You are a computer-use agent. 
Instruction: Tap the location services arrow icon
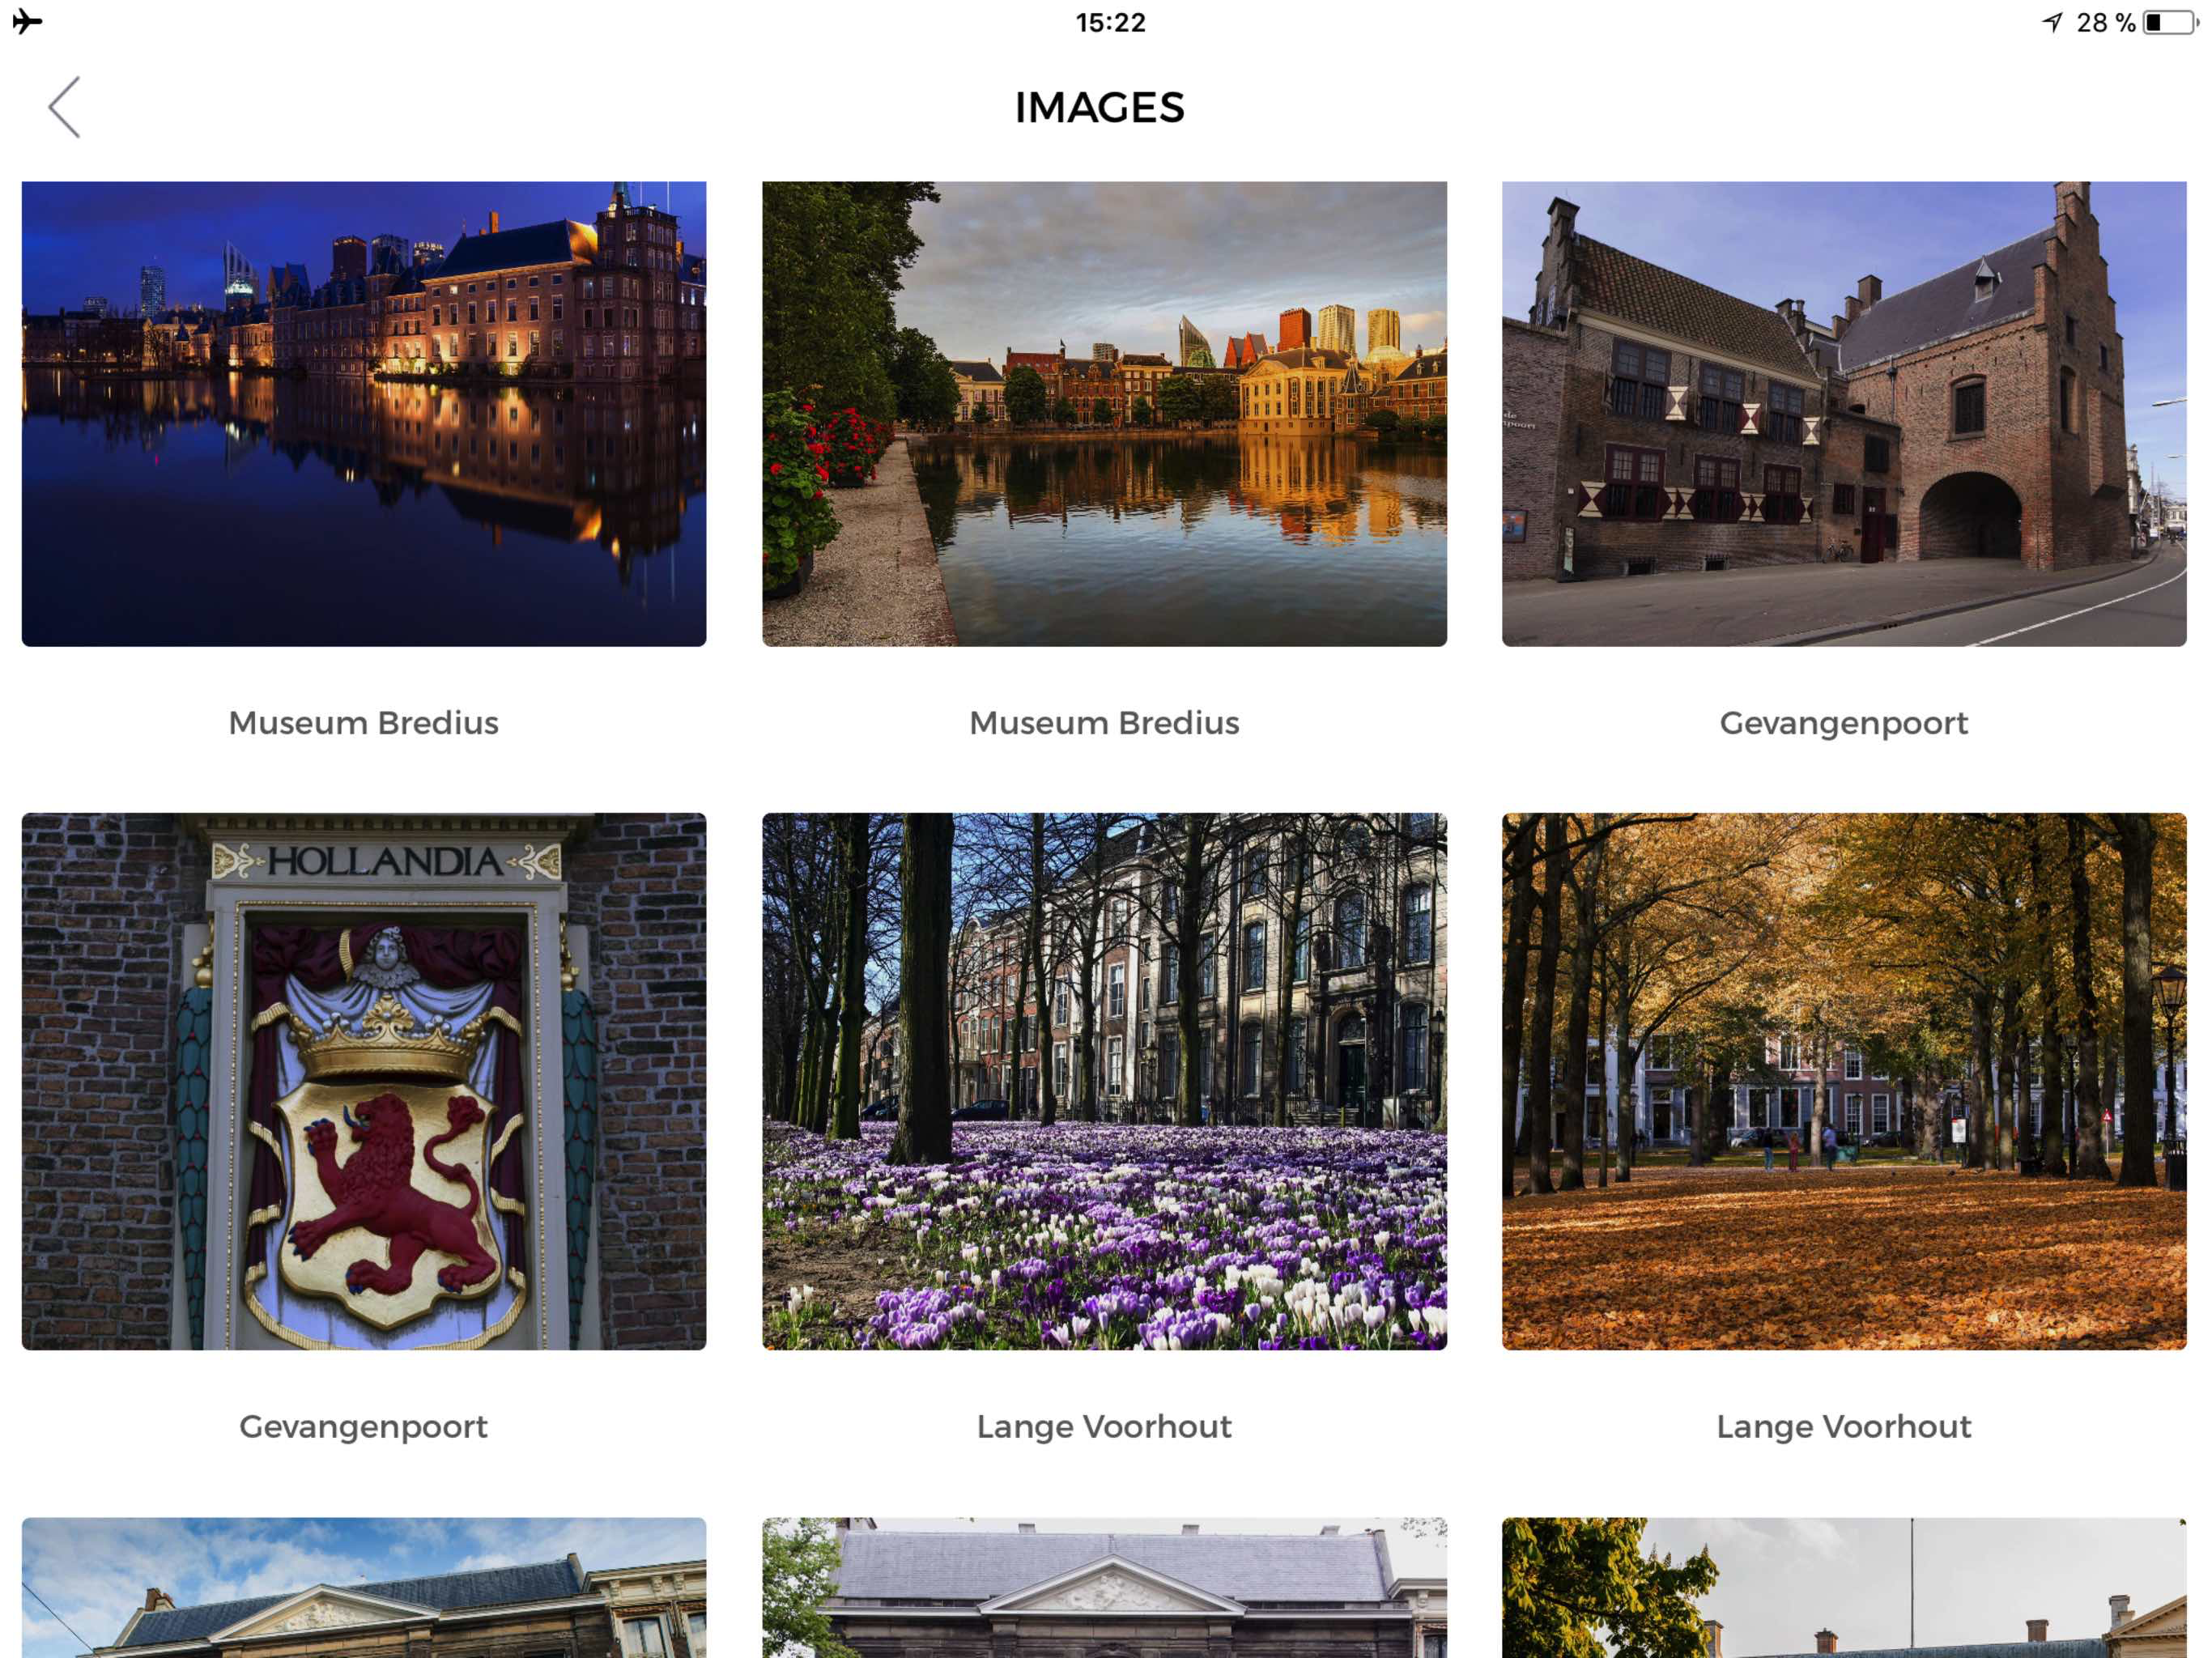[2052, 22]
